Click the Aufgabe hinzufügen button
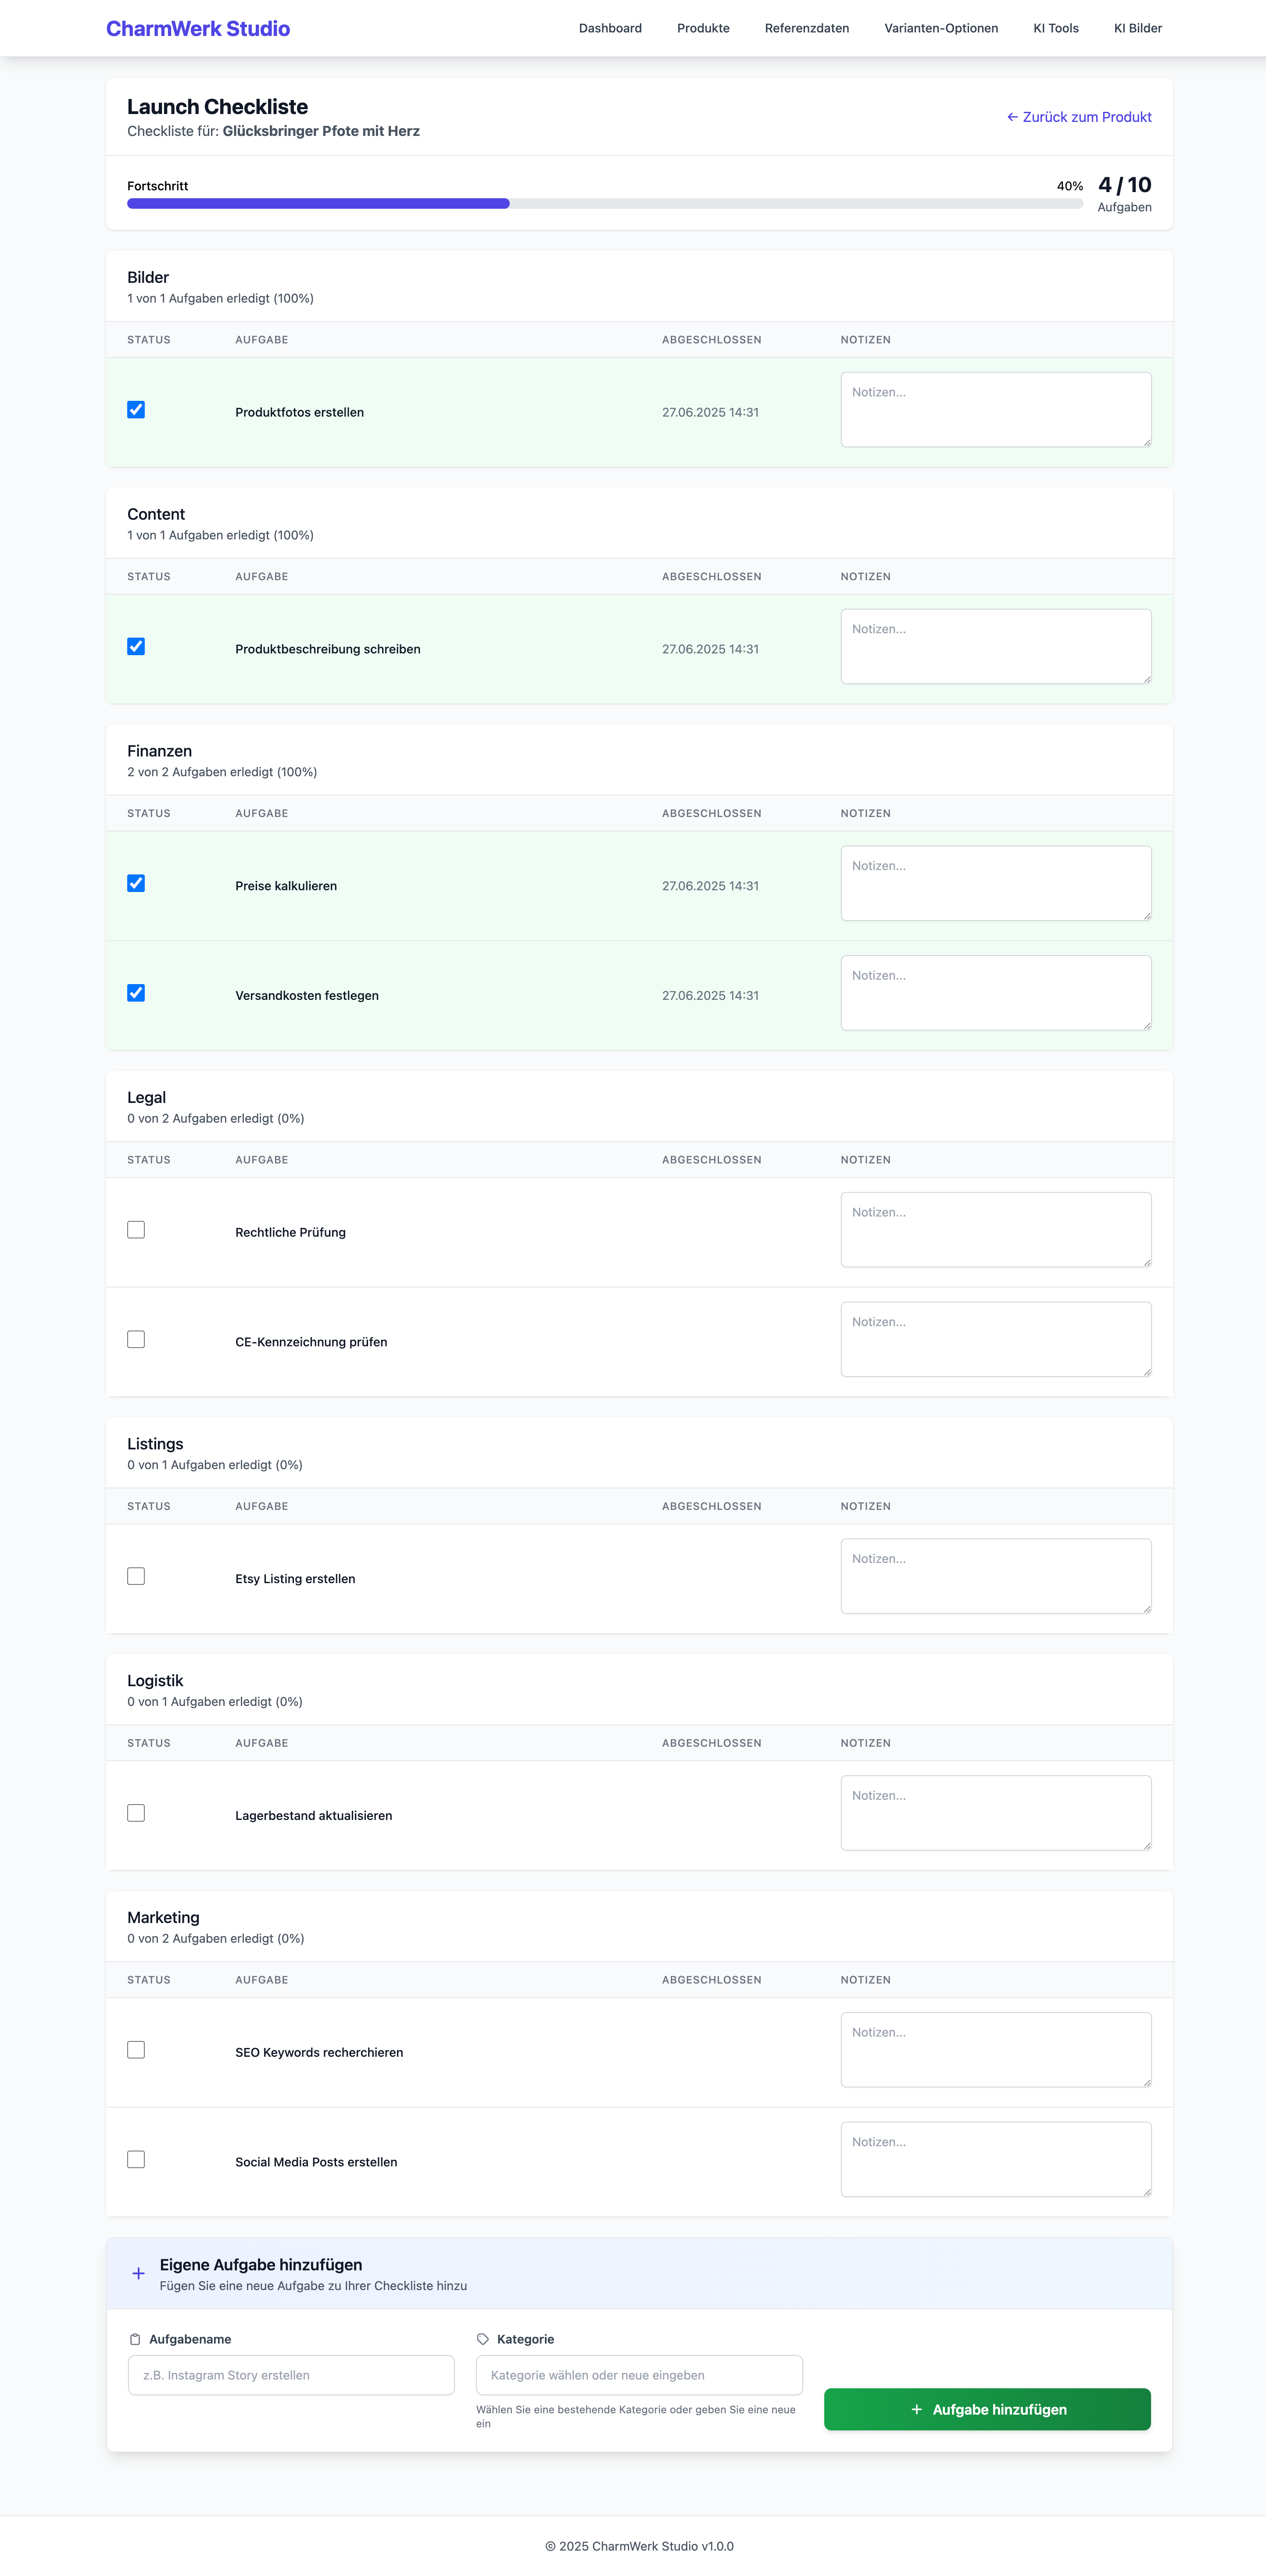This screenshot has height=2576, width=1266. pyautogui.click(x=987, y=2410)
